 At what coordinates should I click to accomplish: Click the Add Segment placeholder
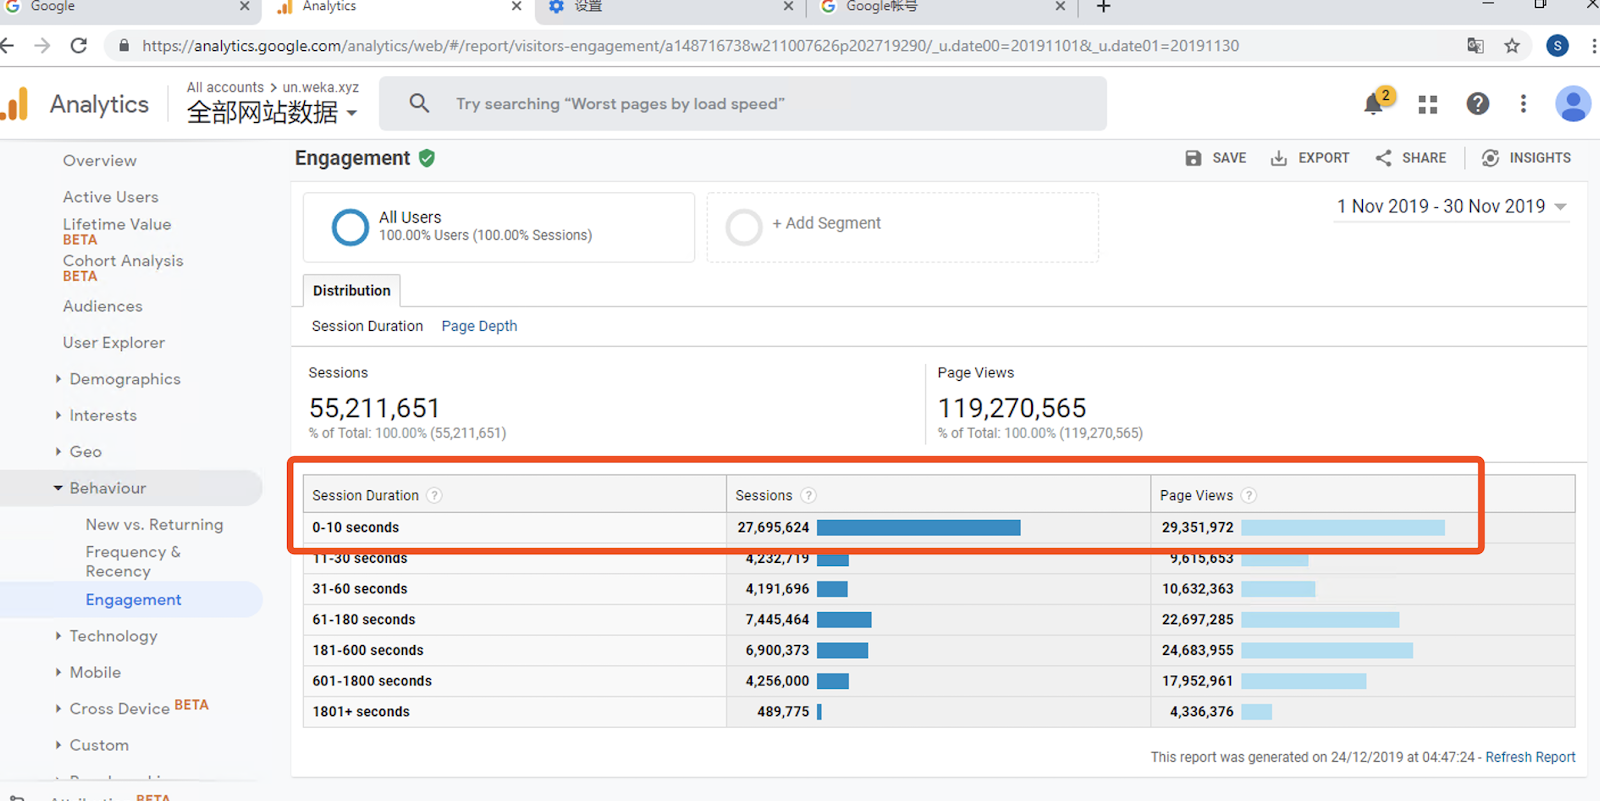point(825,224)
